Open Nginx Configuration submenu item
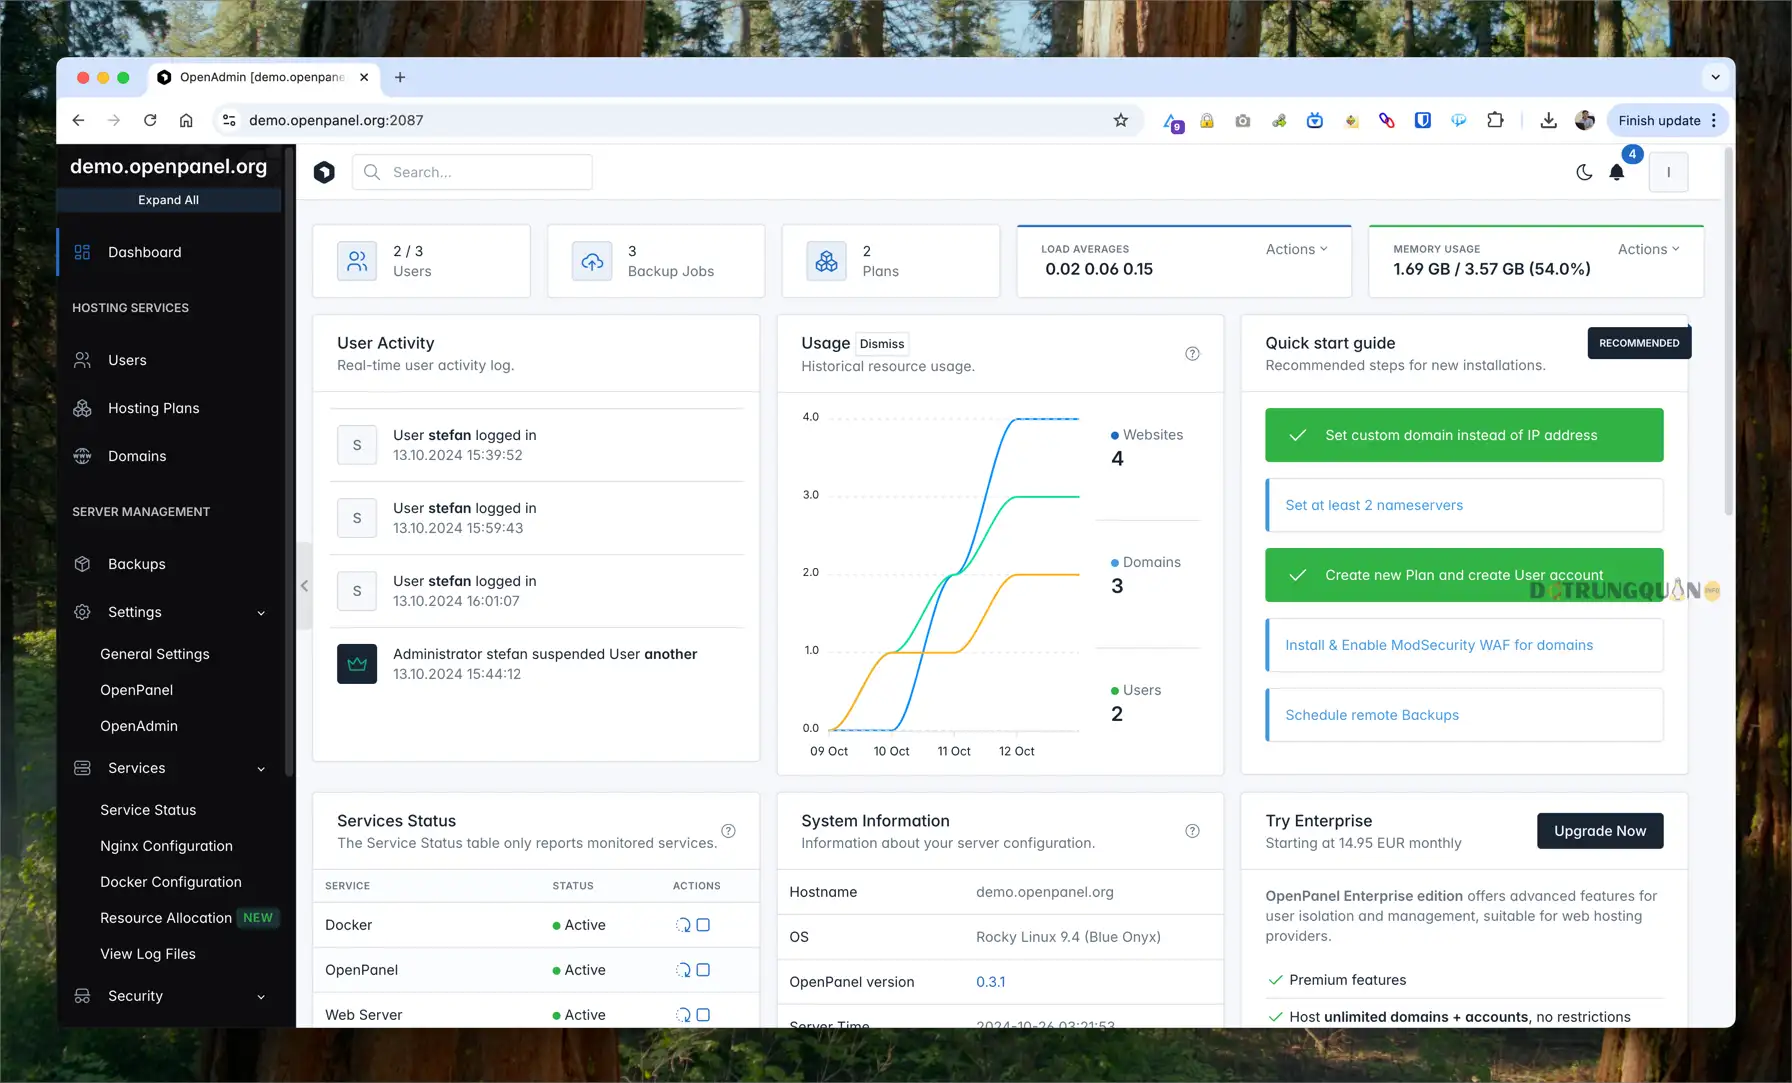 (x=166, y=846)
